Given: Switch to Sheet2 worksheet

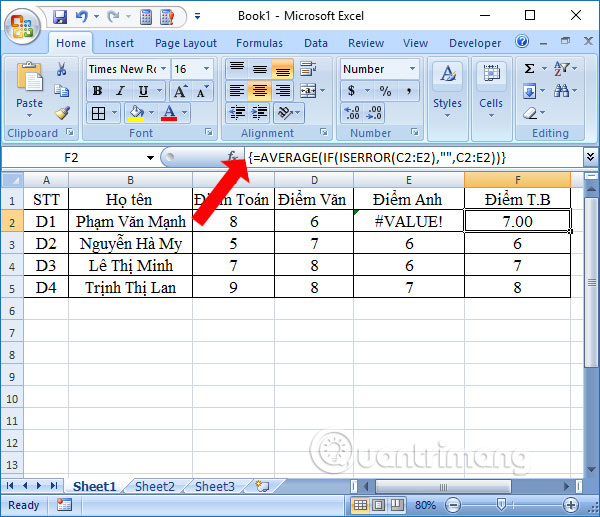Looking at the screenshot, I should pyautogui.click(x=155, y=486).
